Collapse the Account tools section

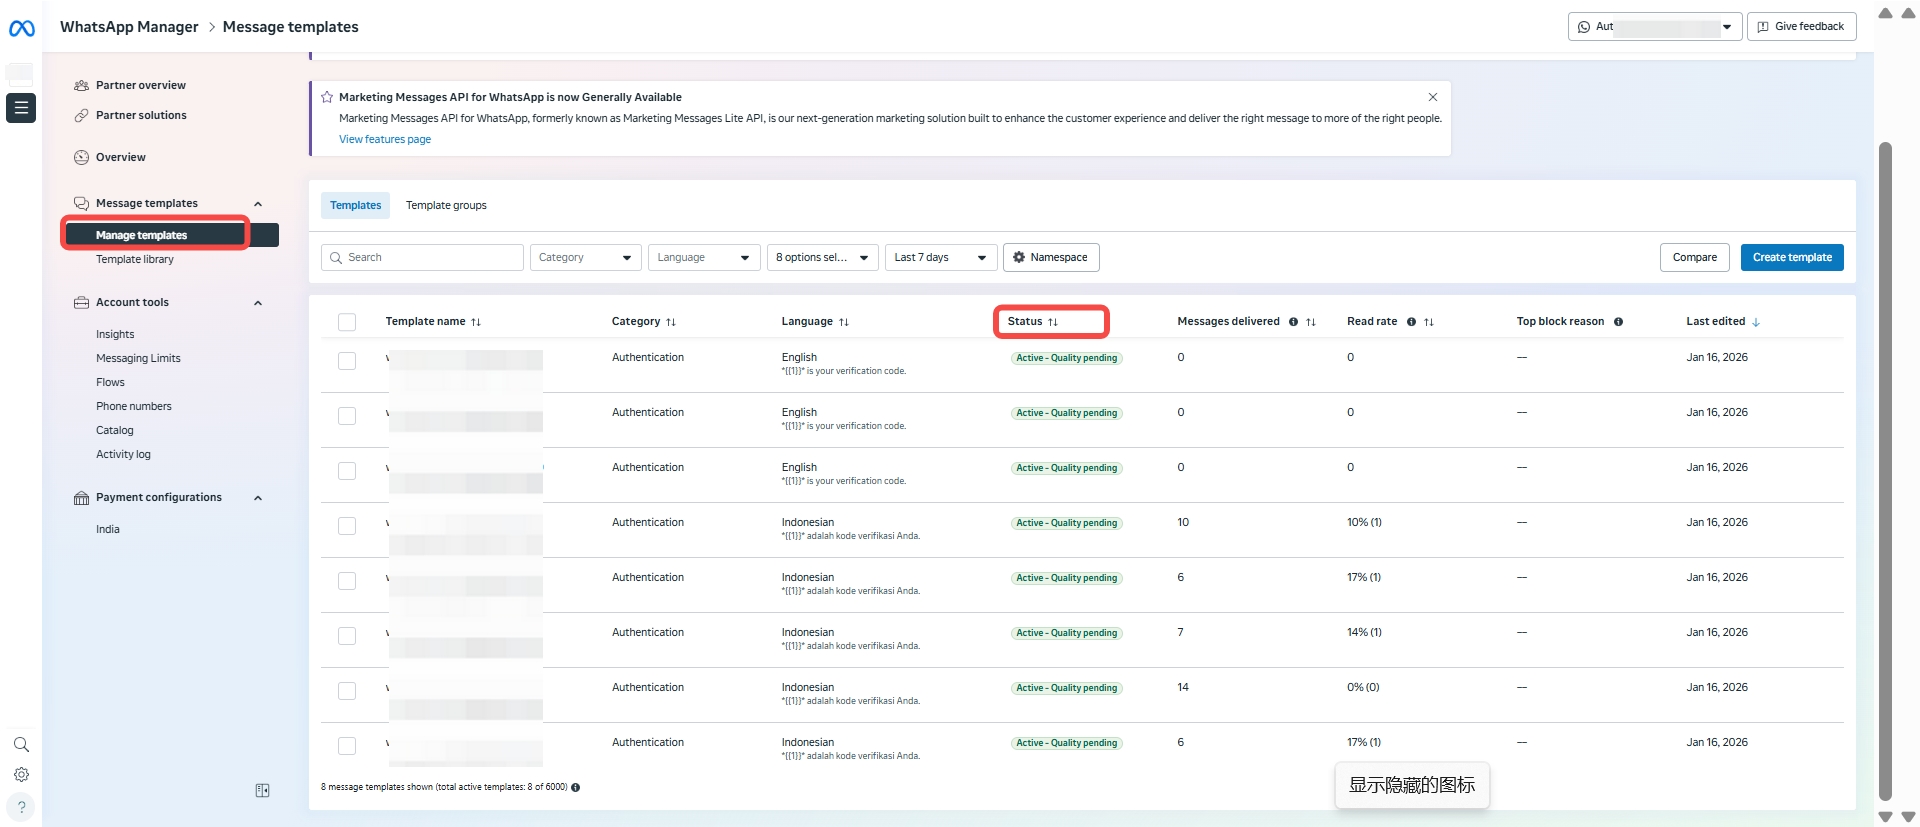click(258, 303)
